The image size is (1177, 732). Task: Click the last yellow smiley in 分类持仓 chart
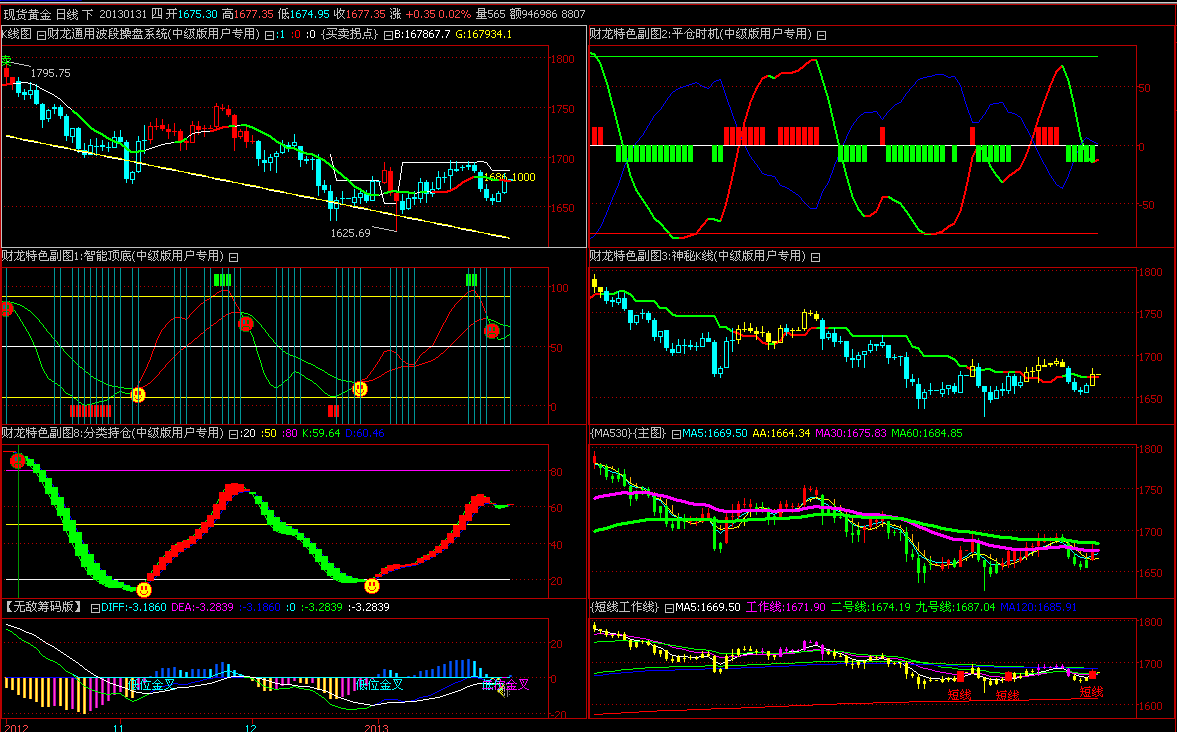[x=372, y=585]
